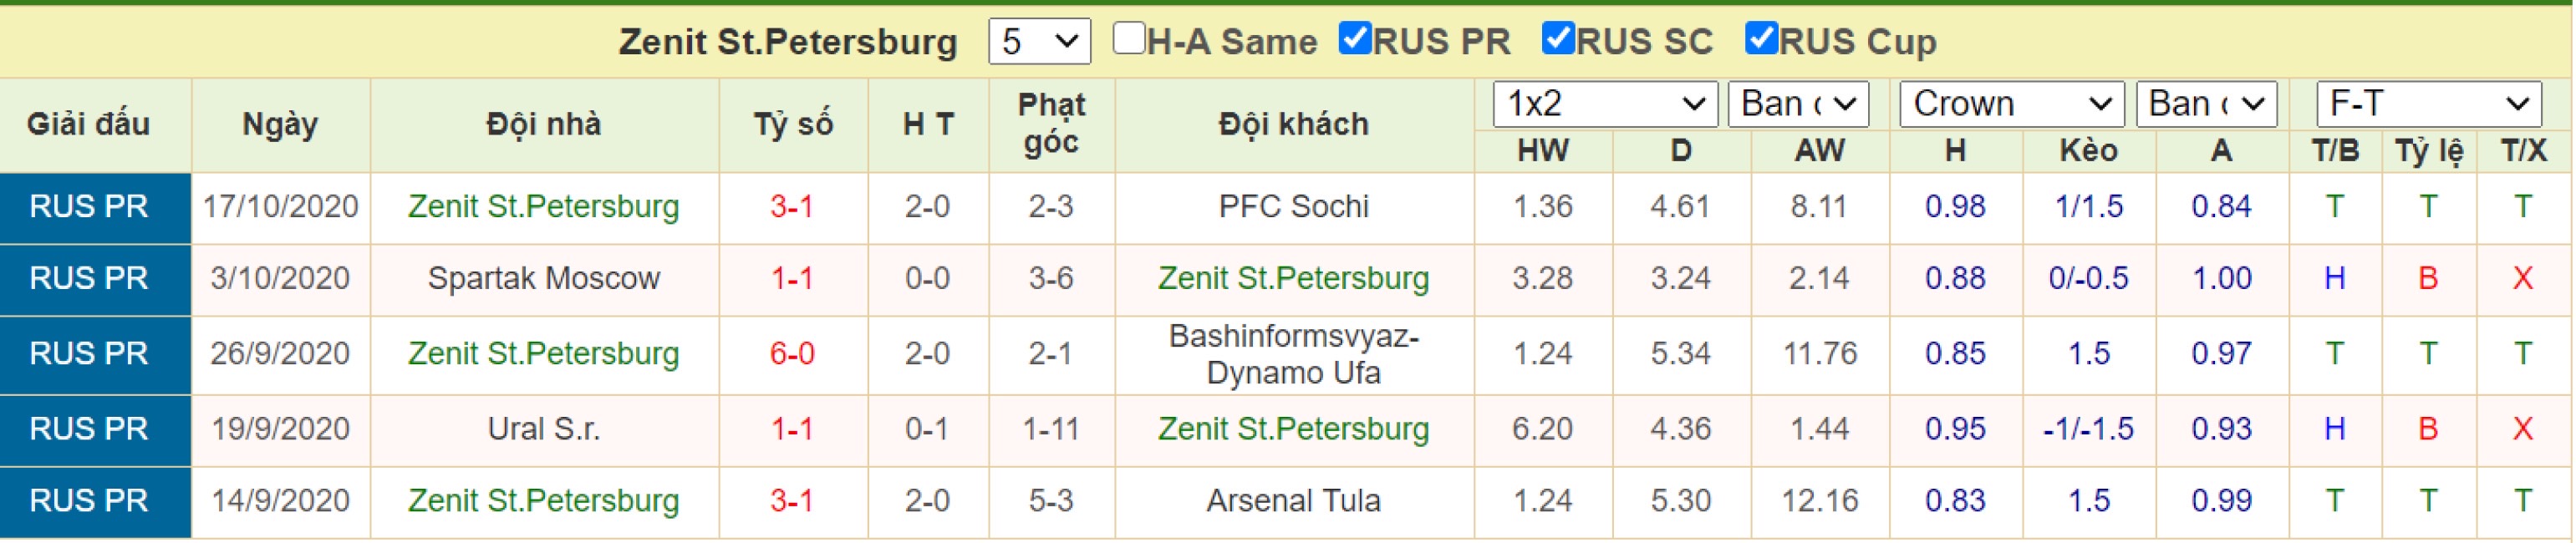Expand the F-T period dropdown
2576x543 pixels.
pos(2429,104)
